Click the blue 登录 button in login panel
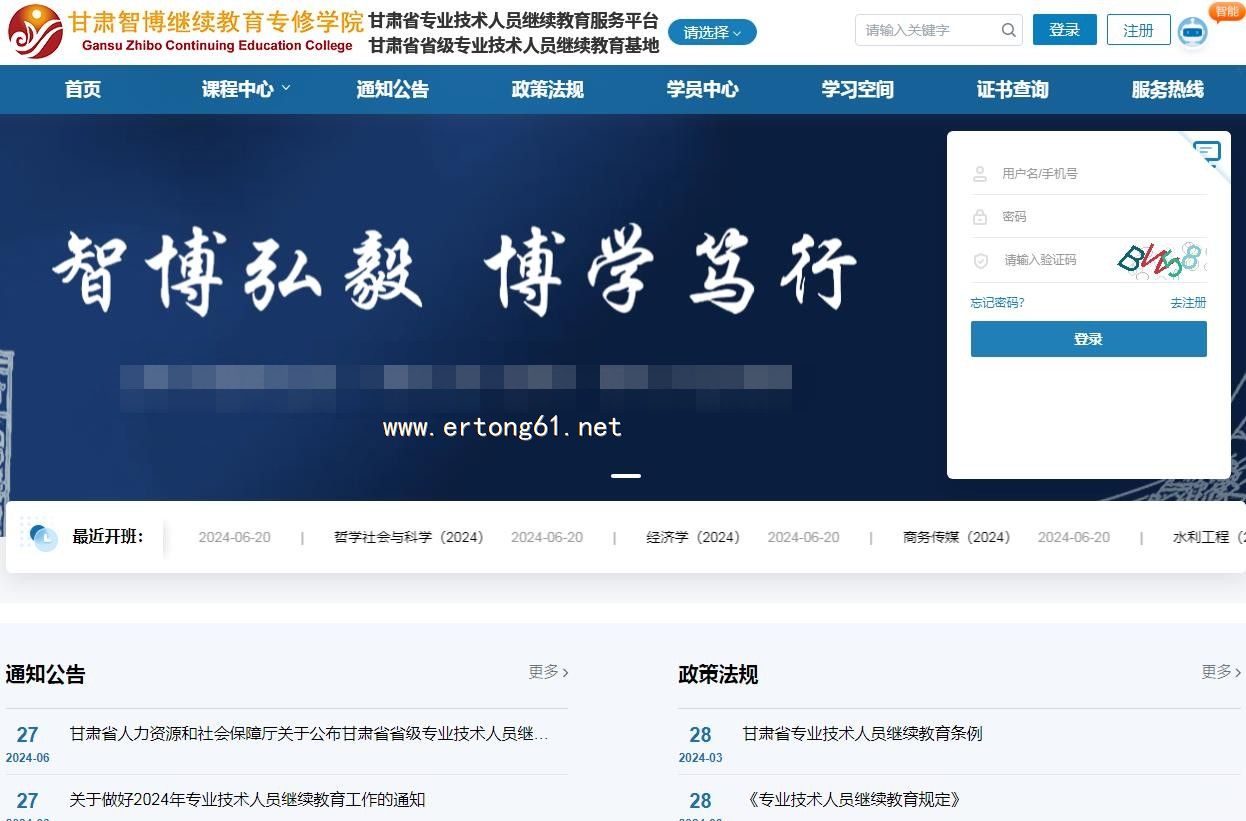 pyautogui.click(x=1088, y=339)
